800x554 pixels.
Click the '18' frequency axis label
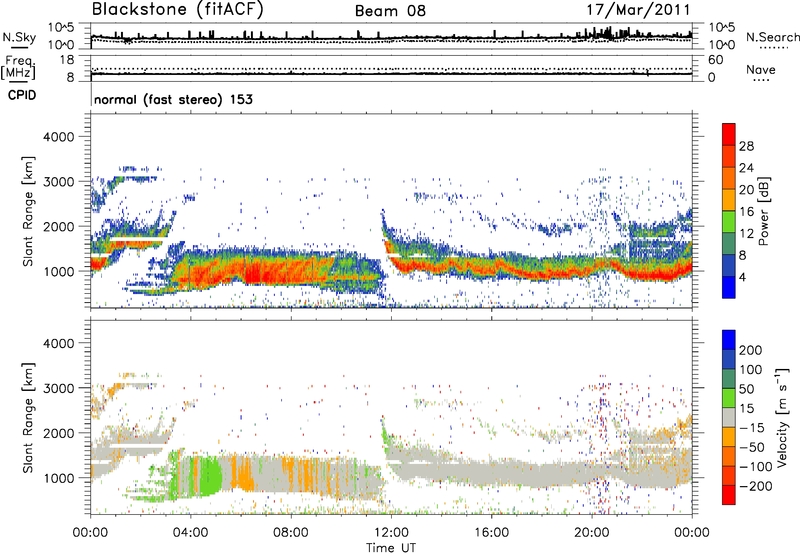tap(67, 60)
